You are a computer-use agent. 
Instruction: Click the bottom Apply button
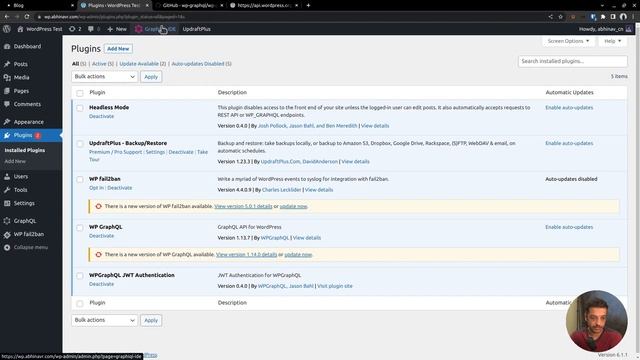(x=151, y=320)
